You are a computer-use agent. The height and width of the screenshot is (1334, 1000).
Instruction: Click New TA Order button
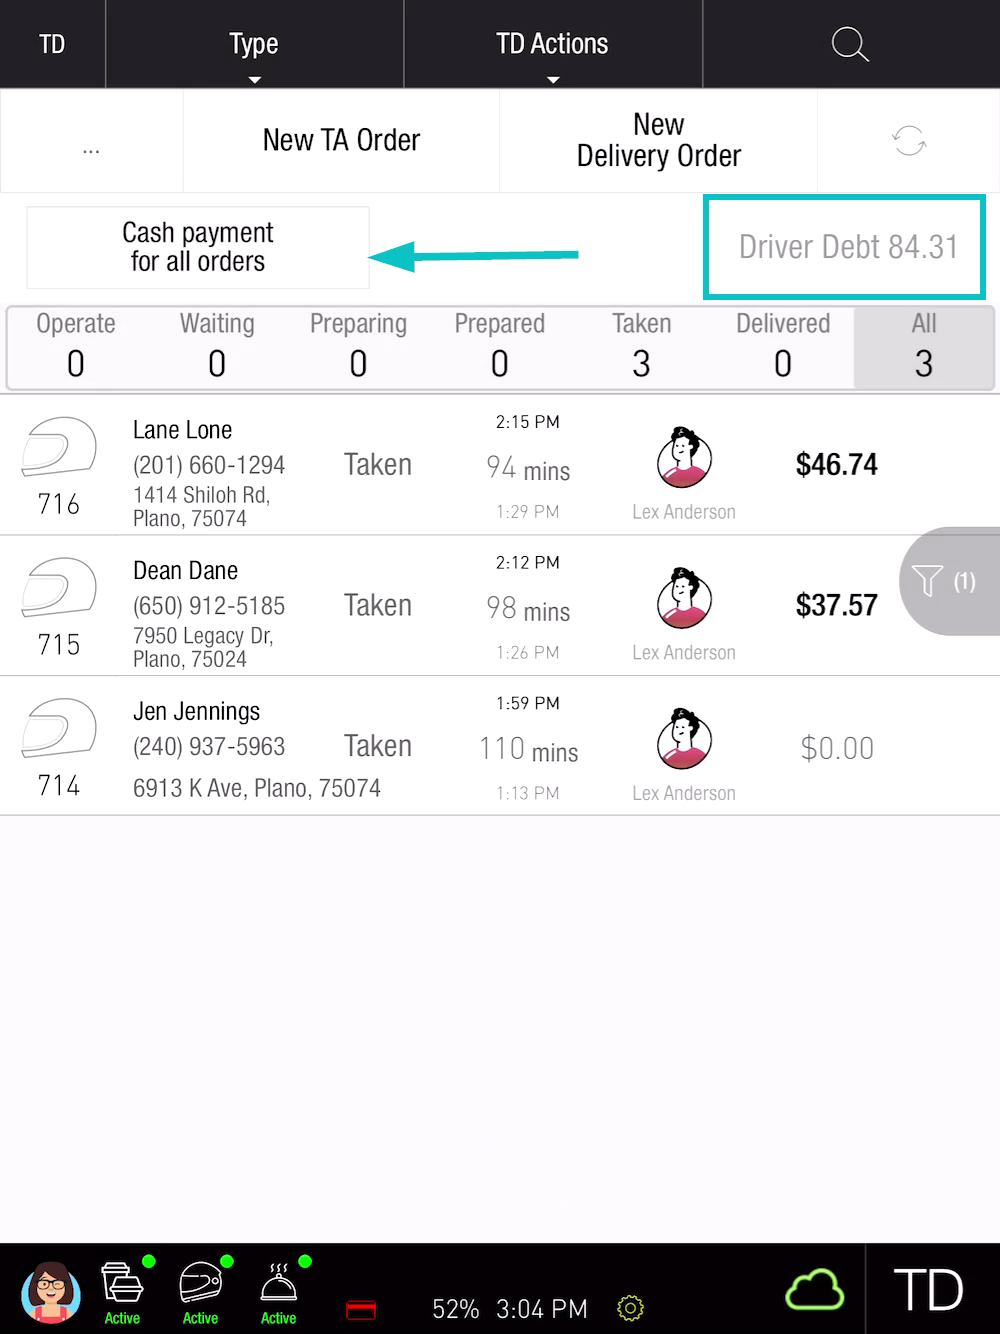point(341,141)
